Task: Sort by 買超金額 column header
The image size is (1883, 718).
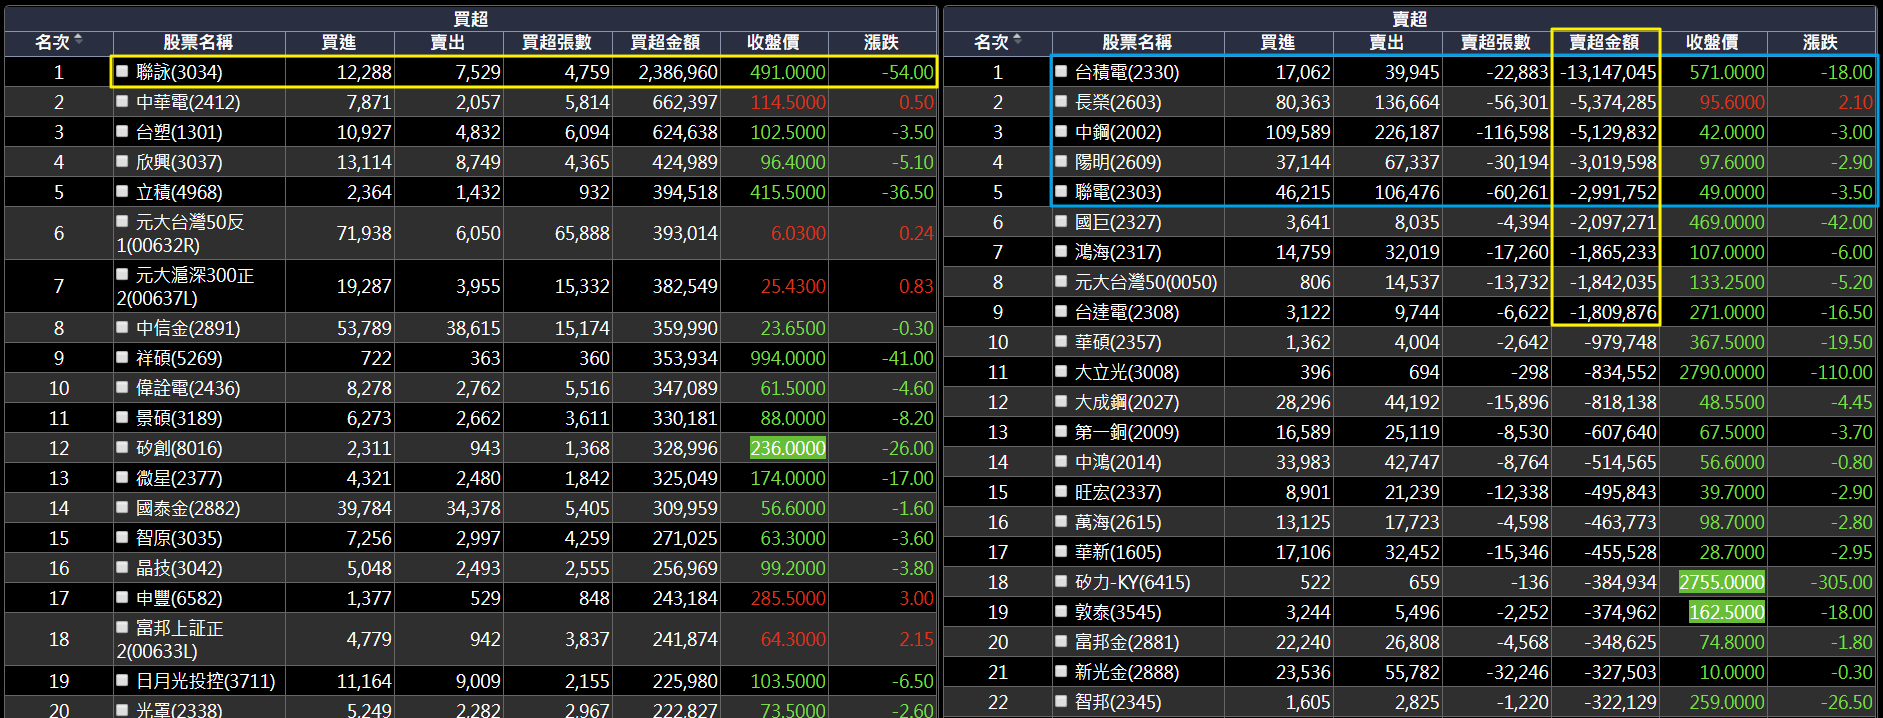Action: [x=665, y=42]
